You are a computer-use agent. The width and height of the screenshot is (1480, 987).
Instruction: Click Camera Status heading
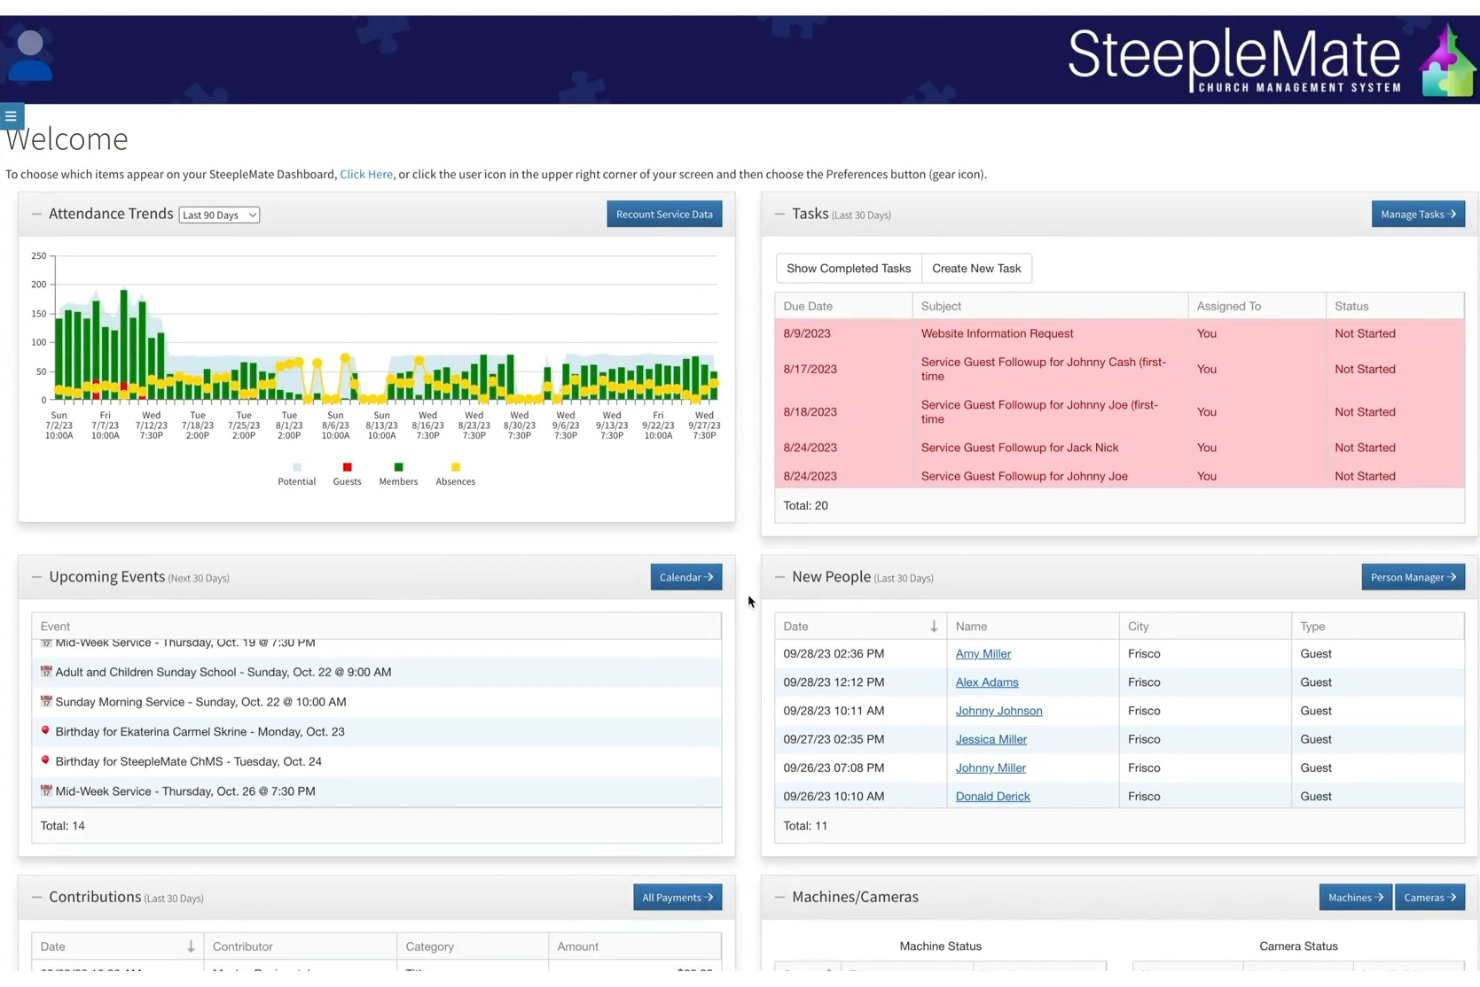pyautogui.click(x=1298, y=946)
